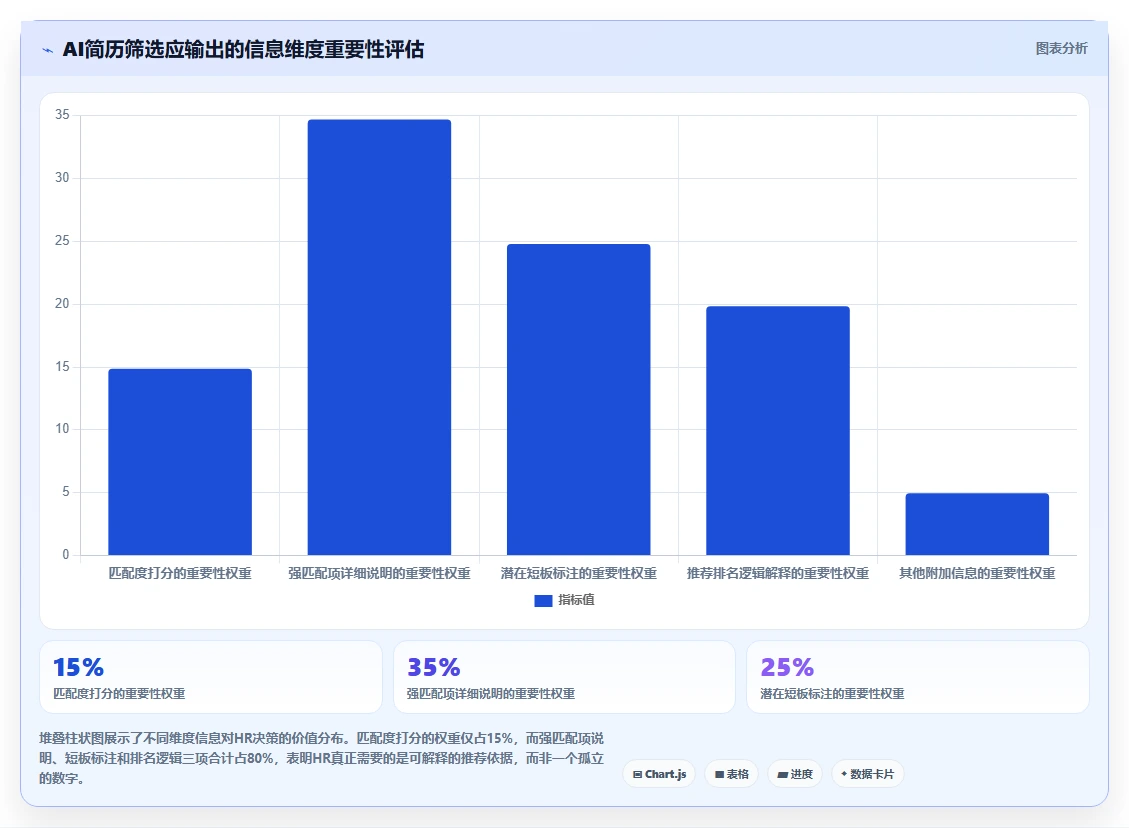This screenshot has height=828, width=1129.
Task: Click the card caption 潜在短板标注的重要性权重
Action: coord(832,693)
